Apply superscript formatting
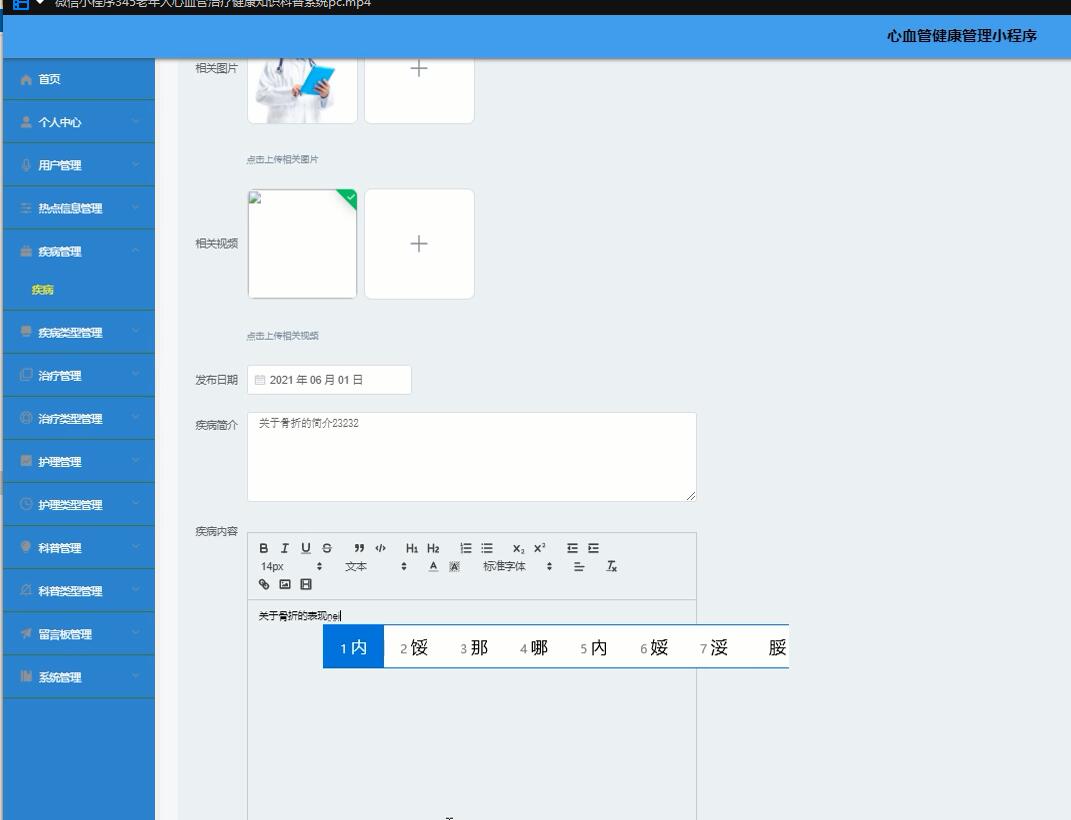 540,548
